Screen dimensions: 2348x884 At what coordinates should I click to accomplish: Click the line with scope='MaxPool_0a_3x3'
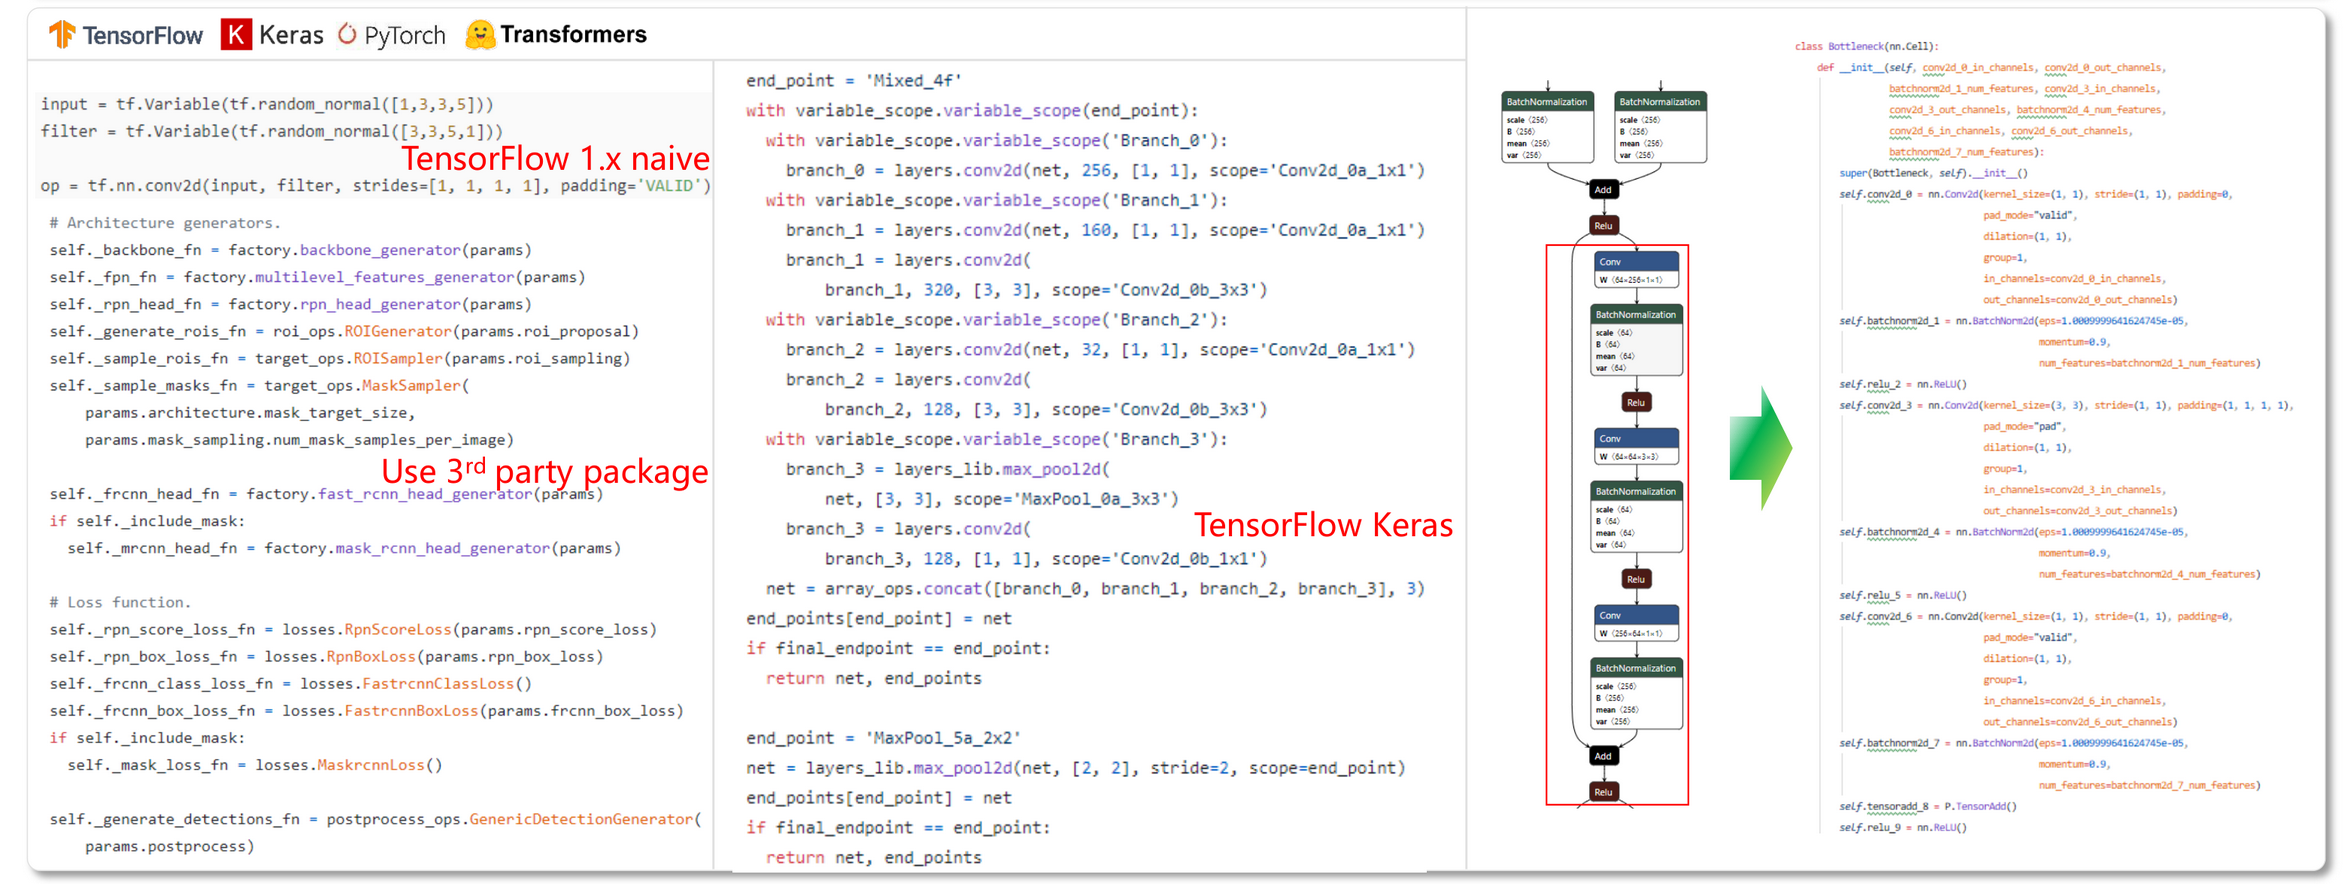[1001, 499]
